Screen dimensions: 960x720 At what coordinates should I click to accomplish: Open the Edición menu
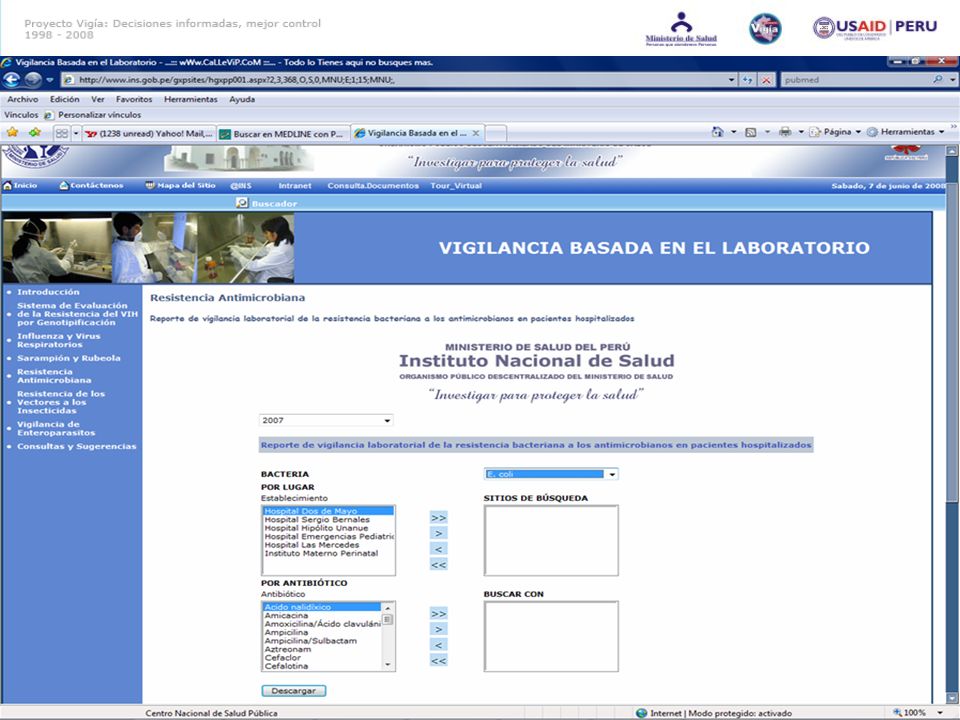tap(64, 99)
